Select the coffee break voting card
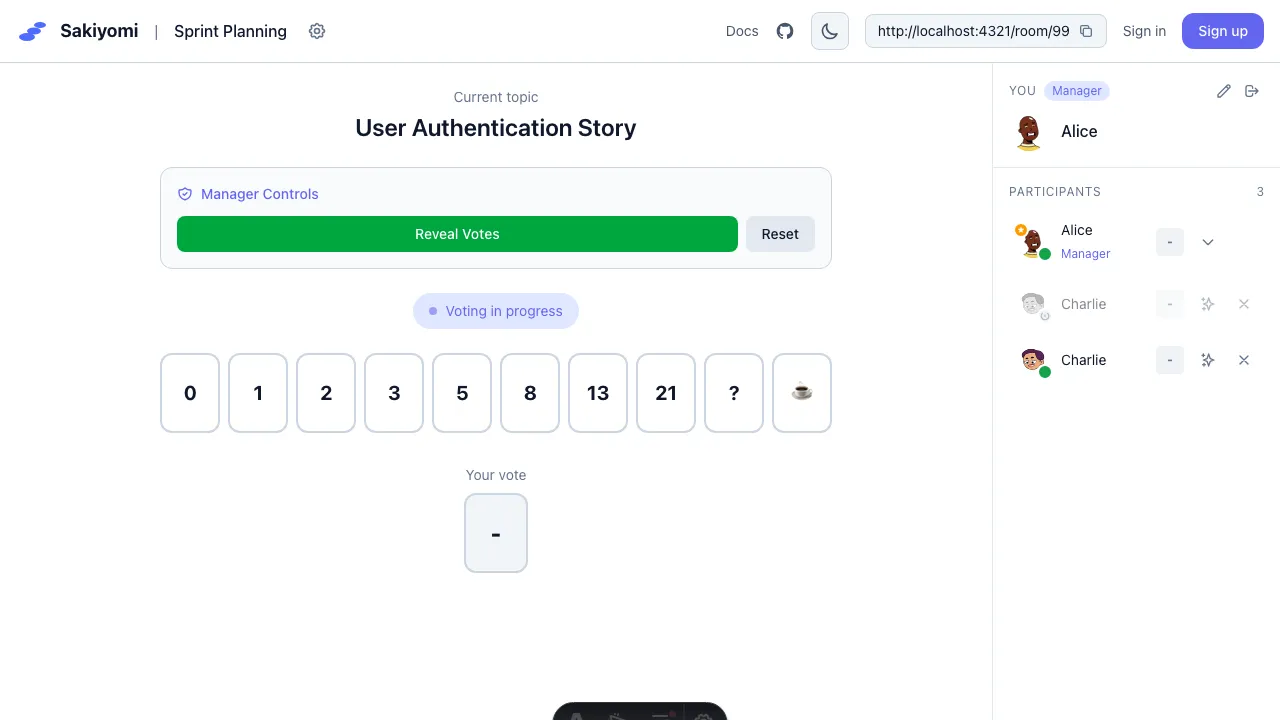The image size is (1280, 720). click(x=801, y=393)
